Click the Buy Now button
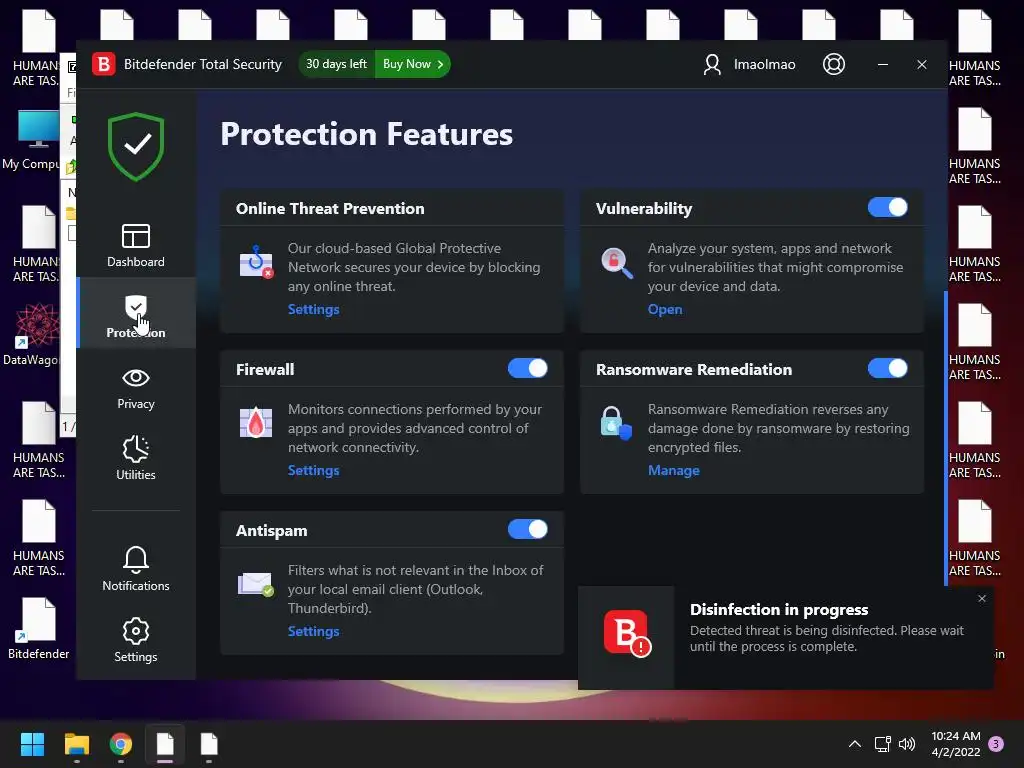Screen dimensions: 1024x768 (x=413, y=64)
